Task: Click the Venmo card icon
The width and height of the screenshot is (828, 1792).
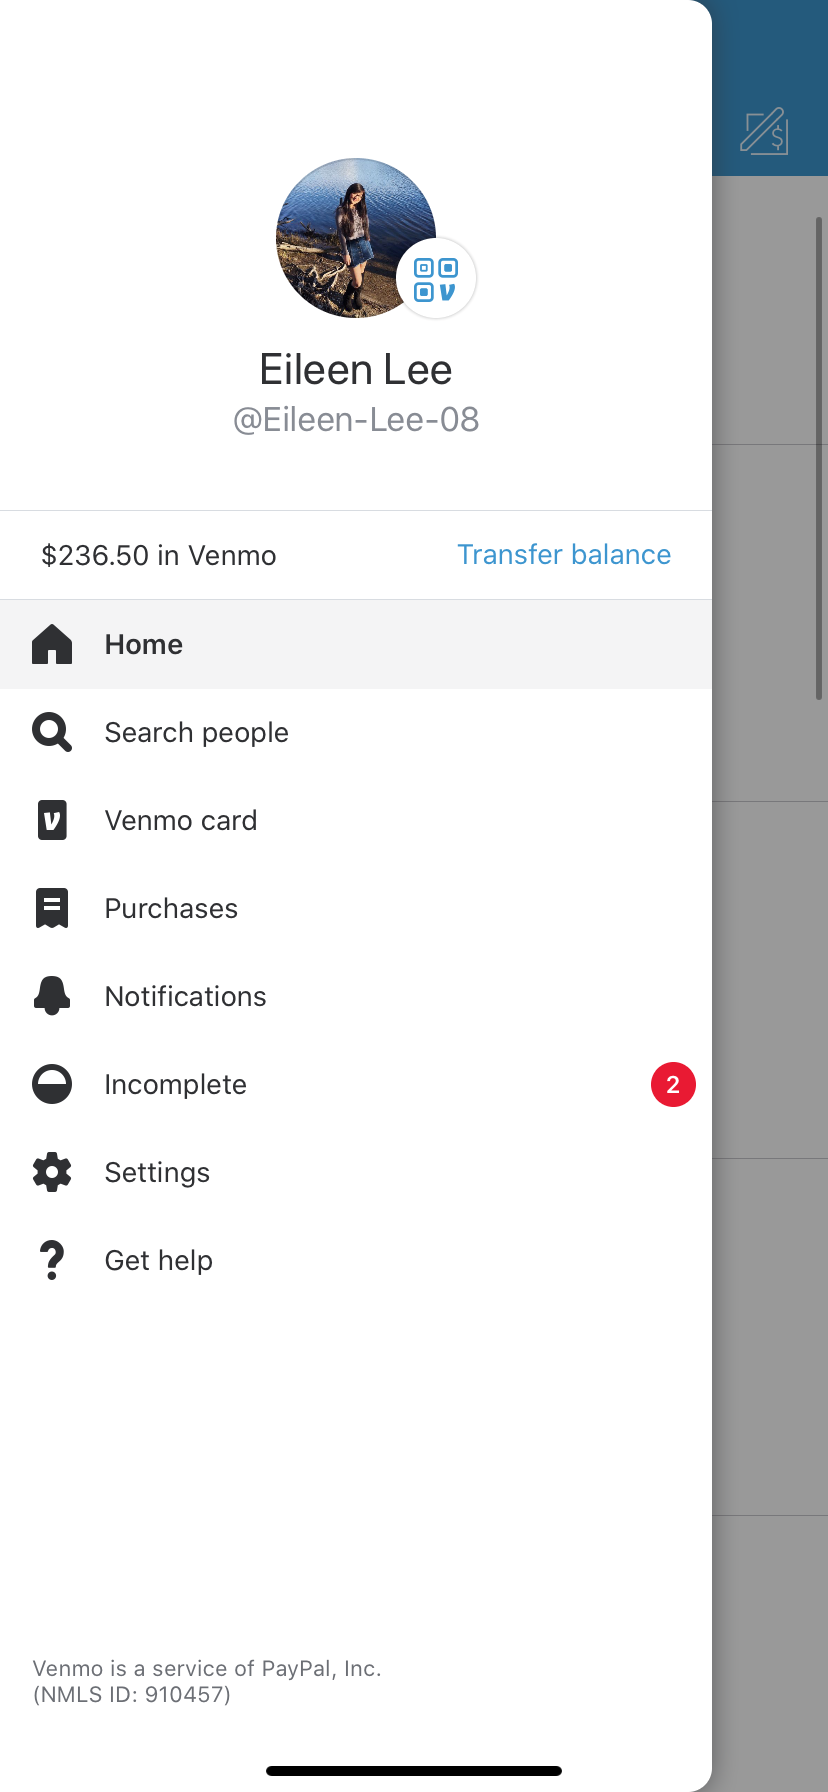Action: pyautogui.click(x=52, y=820)
